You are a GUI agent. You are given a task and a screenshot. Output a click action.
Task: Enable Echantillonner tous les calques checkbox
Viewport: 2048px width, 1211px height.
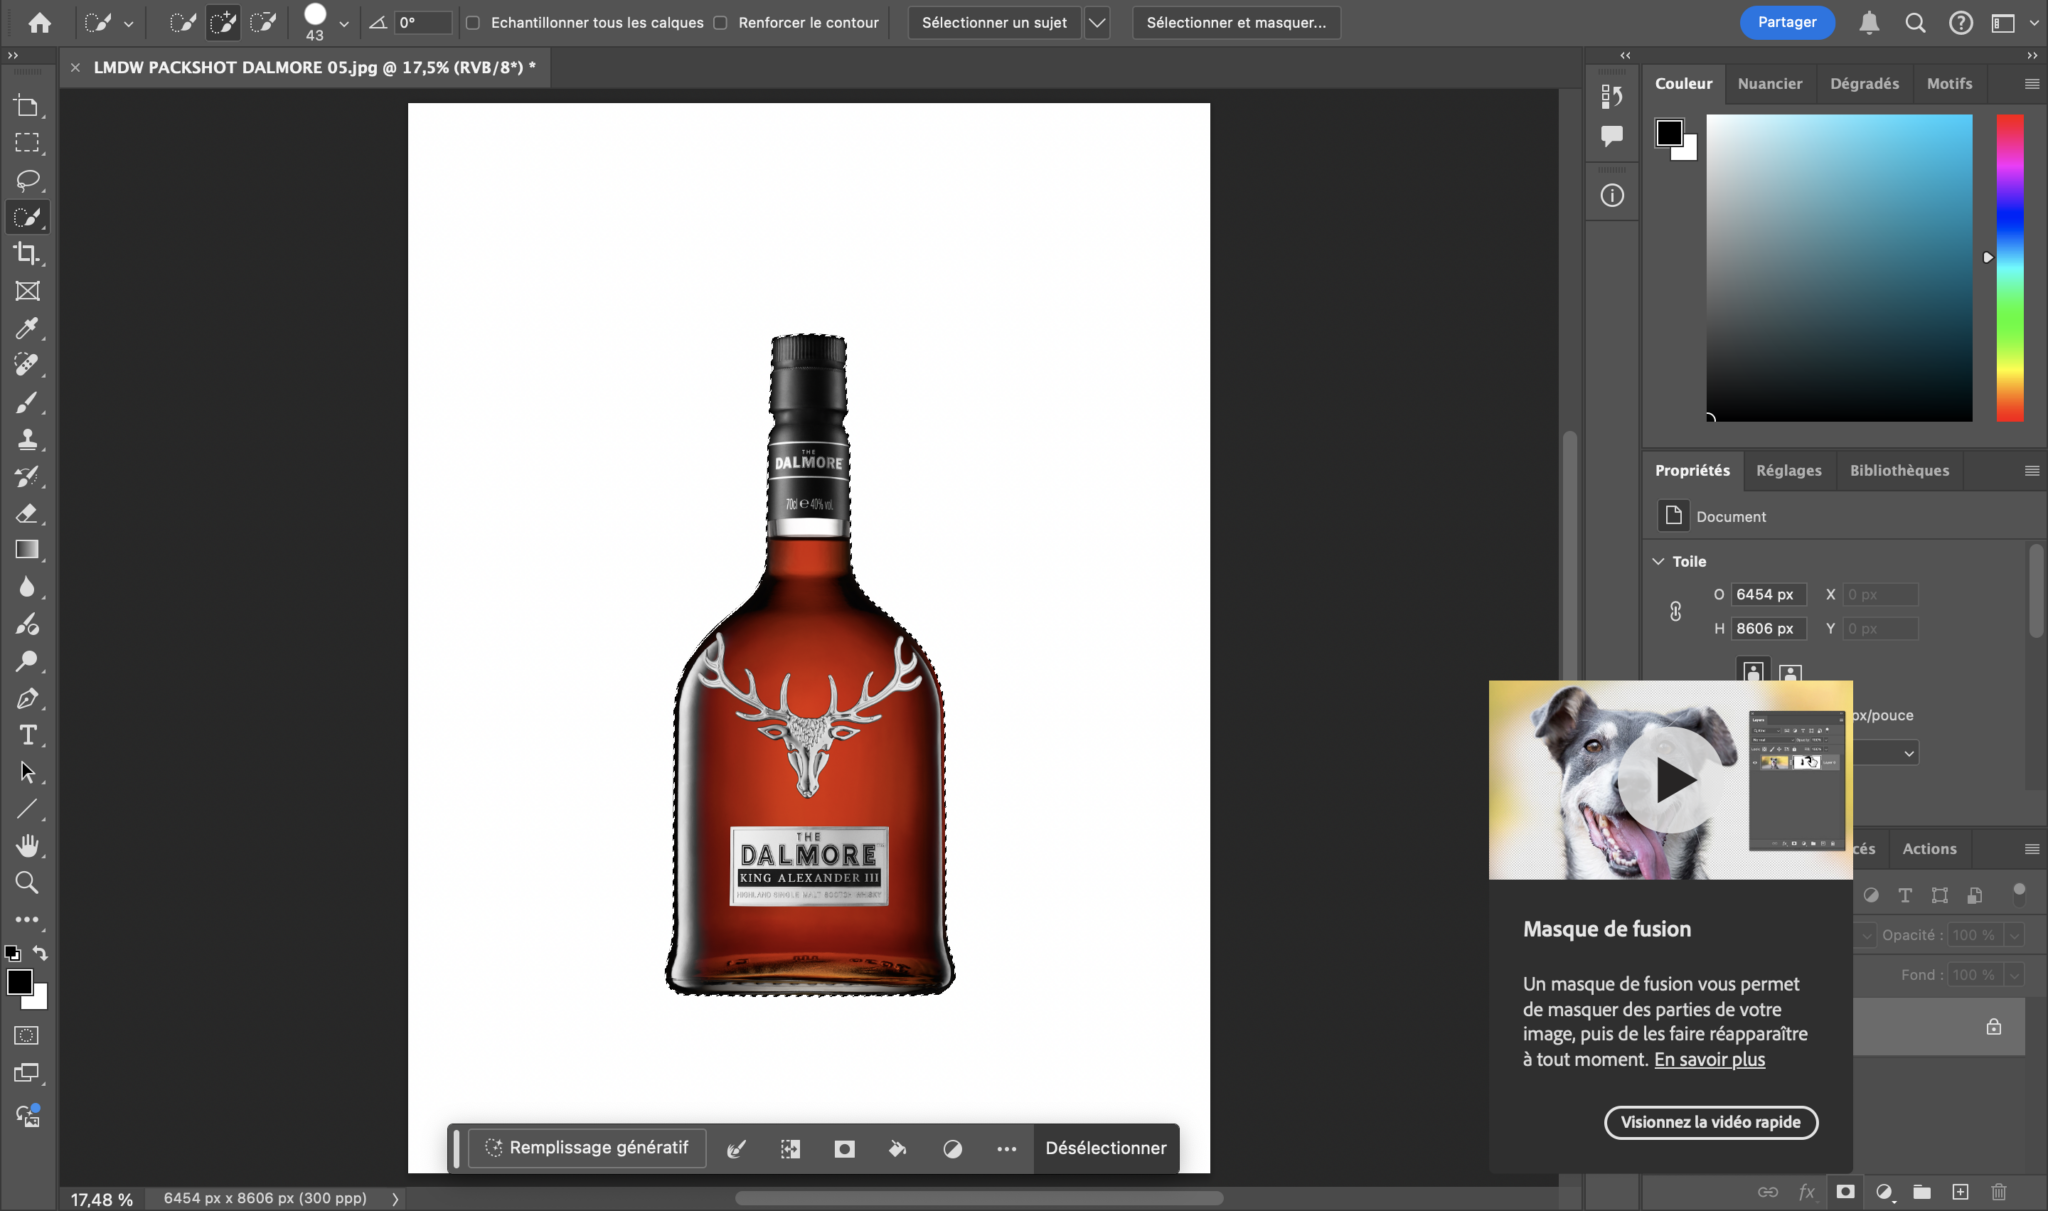click(473, 22)
